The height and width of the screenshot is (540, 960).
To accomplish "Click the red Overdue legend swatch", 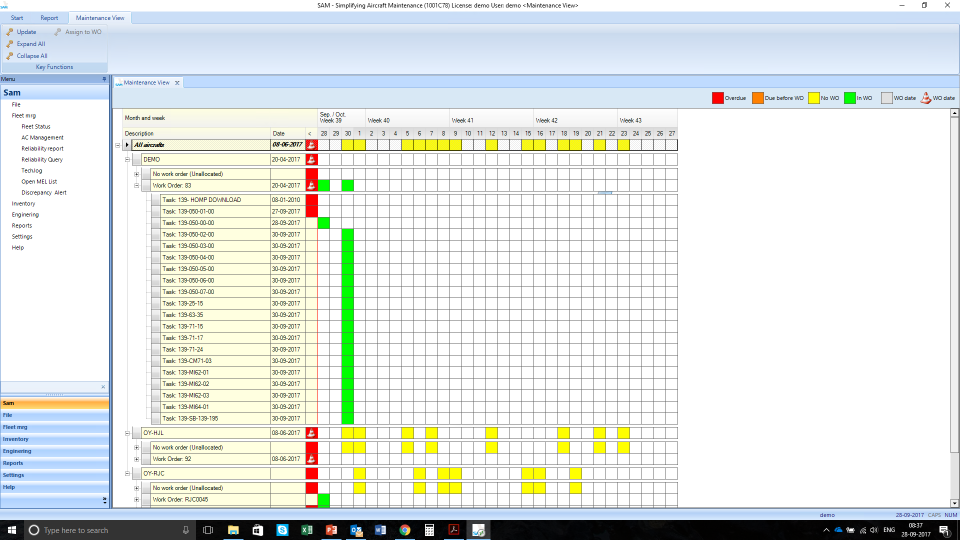I will click(718, 98).
